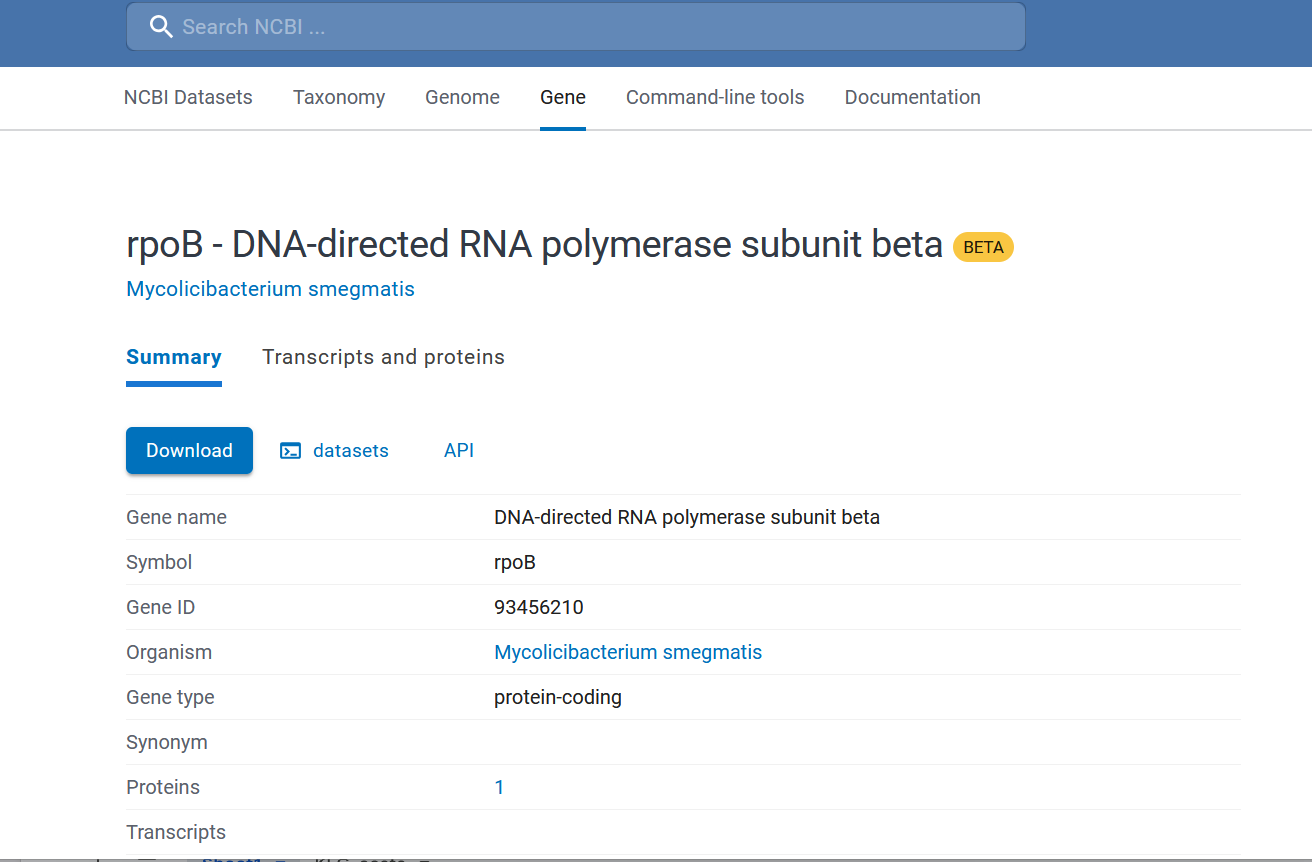Go to the Taxonomy nav item
1312x862 pixels.
click(x=339, y=97)
